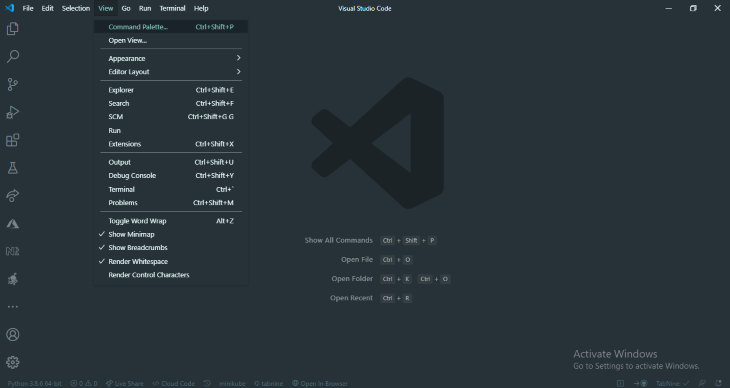The width and height of the screenshot is (730, 388).
Task: Click Cloud Code in the status bar
Action: tap(174, 383)
